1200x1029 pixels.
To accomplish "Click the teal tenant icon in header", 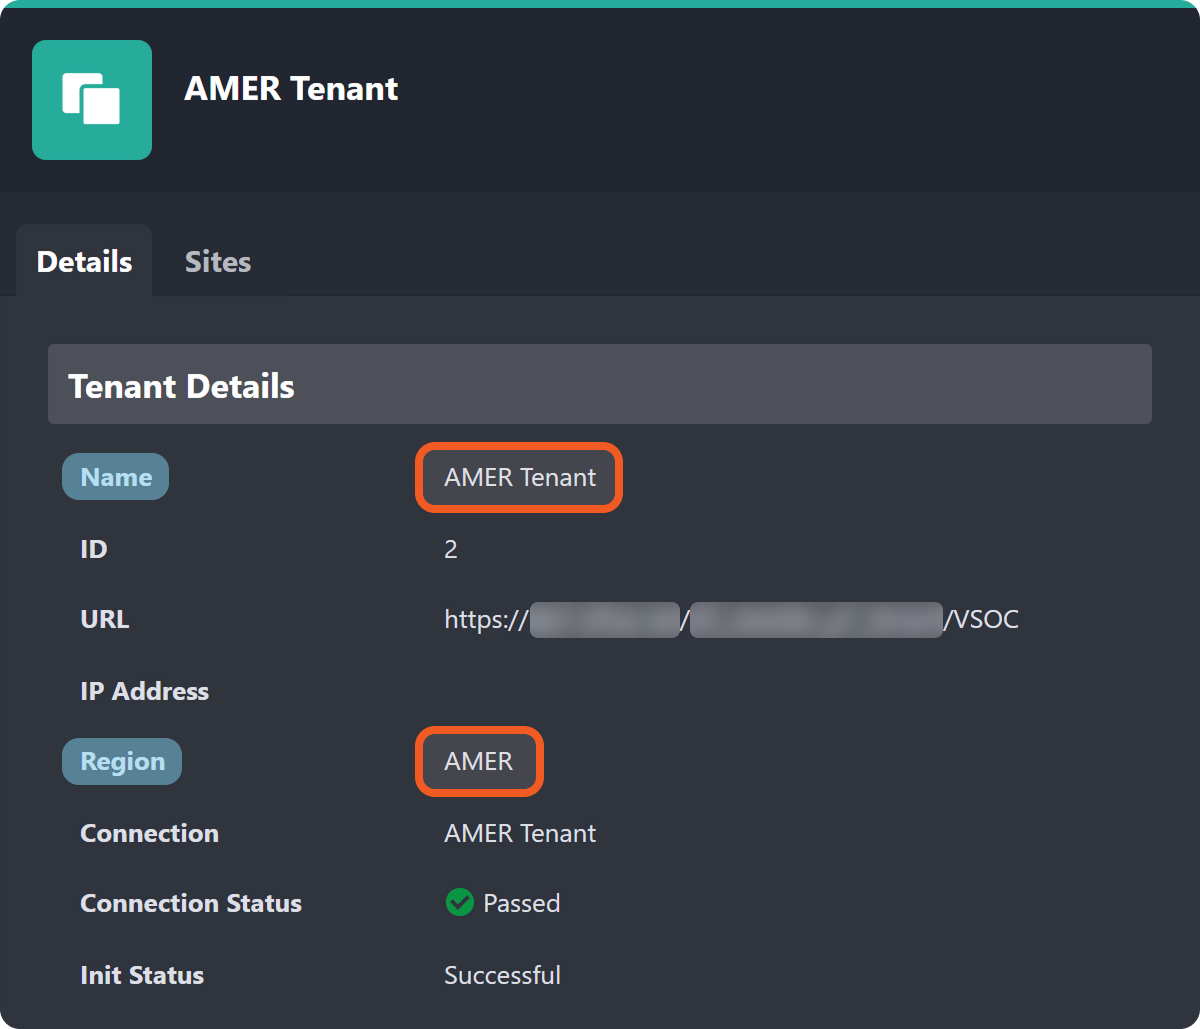I will tap(92, 100).
